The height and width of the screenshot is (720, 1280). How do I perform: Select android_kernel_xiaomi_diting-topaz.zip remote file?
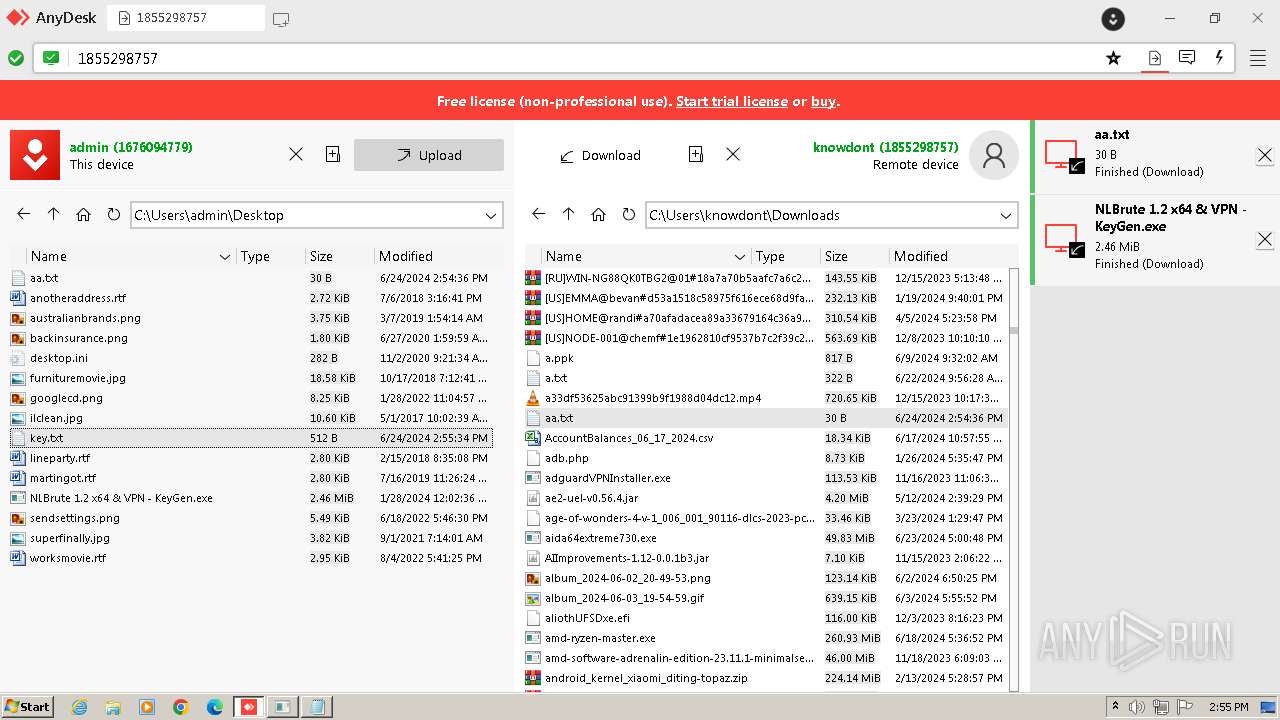coord(766,678)
